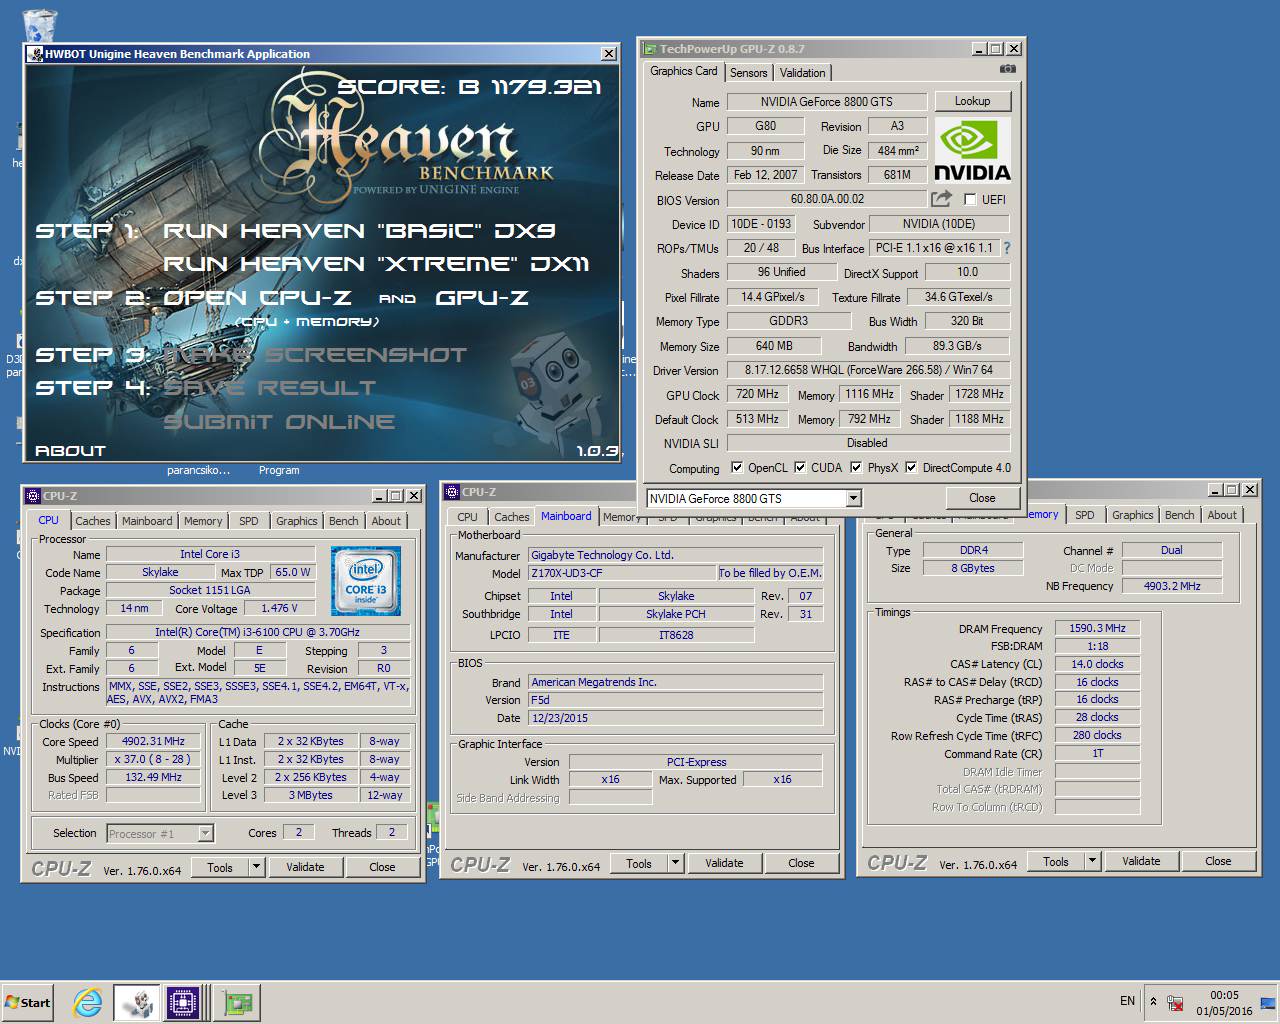The height and width of the screenshot is (1024, 1280).
Task: Click the Lookup button in GPU-Z
Action: point(972,101)
